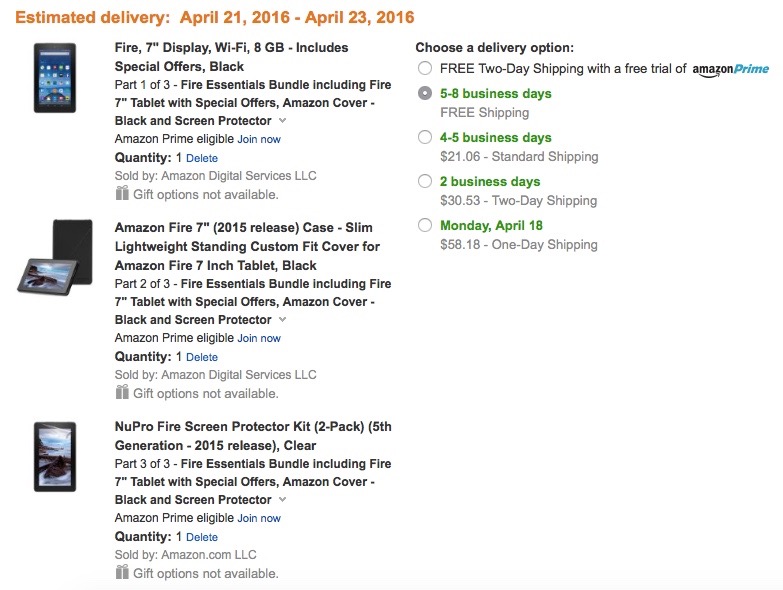Click Join now under the Fire tablet
The image size is (783, 590).
point(259,139)
